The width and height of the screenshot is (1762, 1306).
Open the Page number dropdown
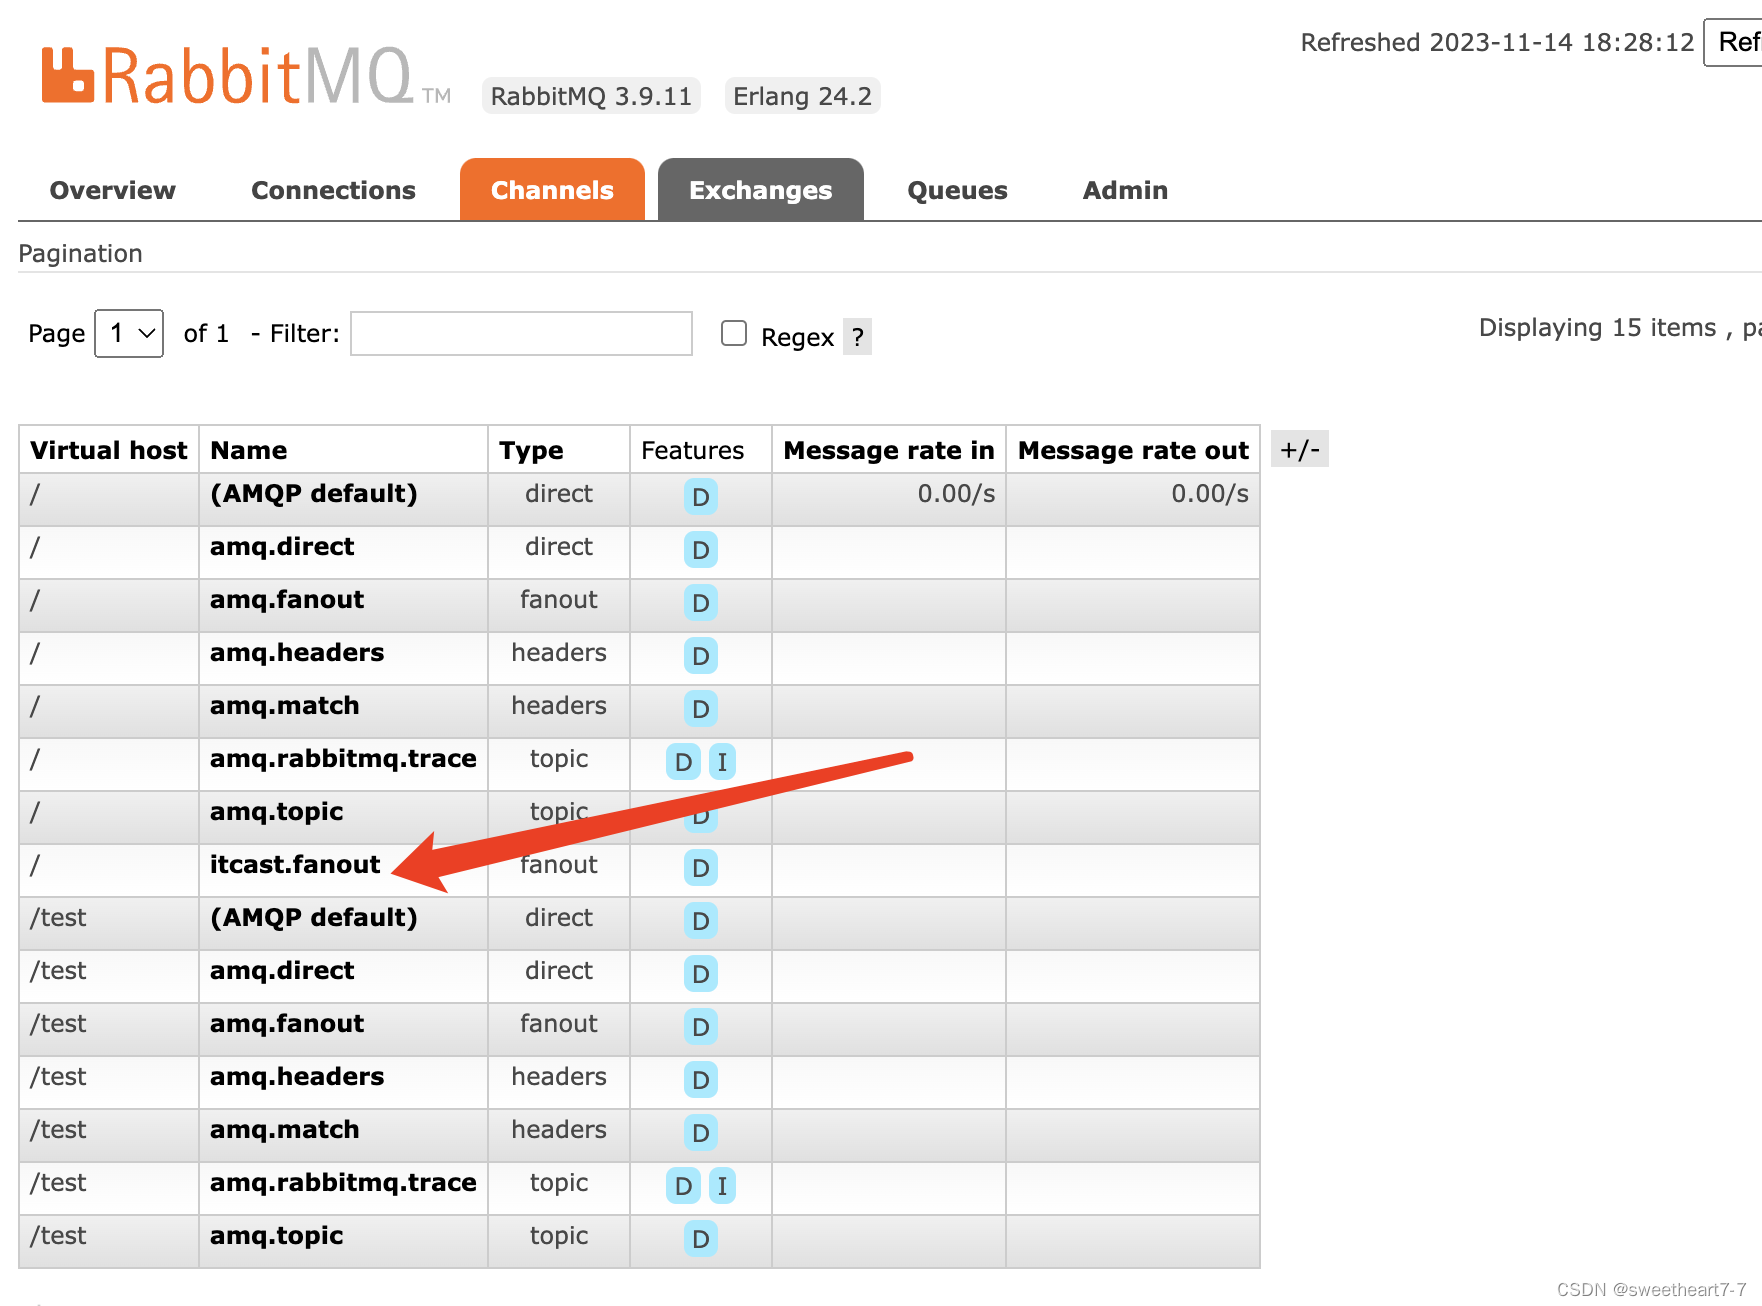coord(129,333)
